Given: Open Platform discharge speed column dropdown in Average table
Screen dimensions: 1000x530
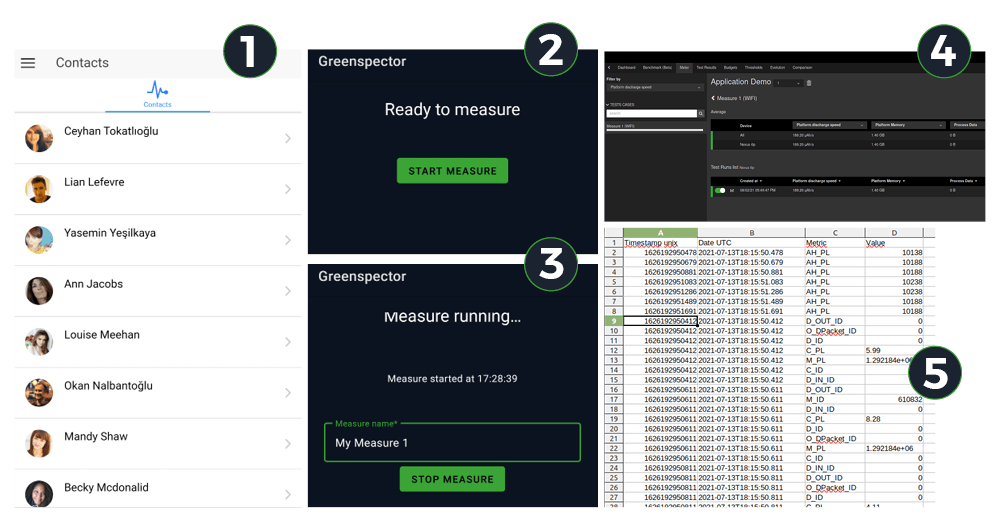Looking at the screenshot, I should [x=830, y=125].
